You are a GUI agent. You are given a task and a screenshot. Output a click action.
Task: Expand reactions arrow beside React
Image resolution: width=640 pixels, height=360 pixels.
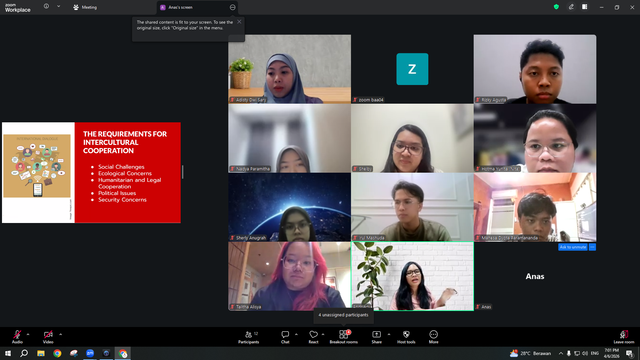coord(323,334)
